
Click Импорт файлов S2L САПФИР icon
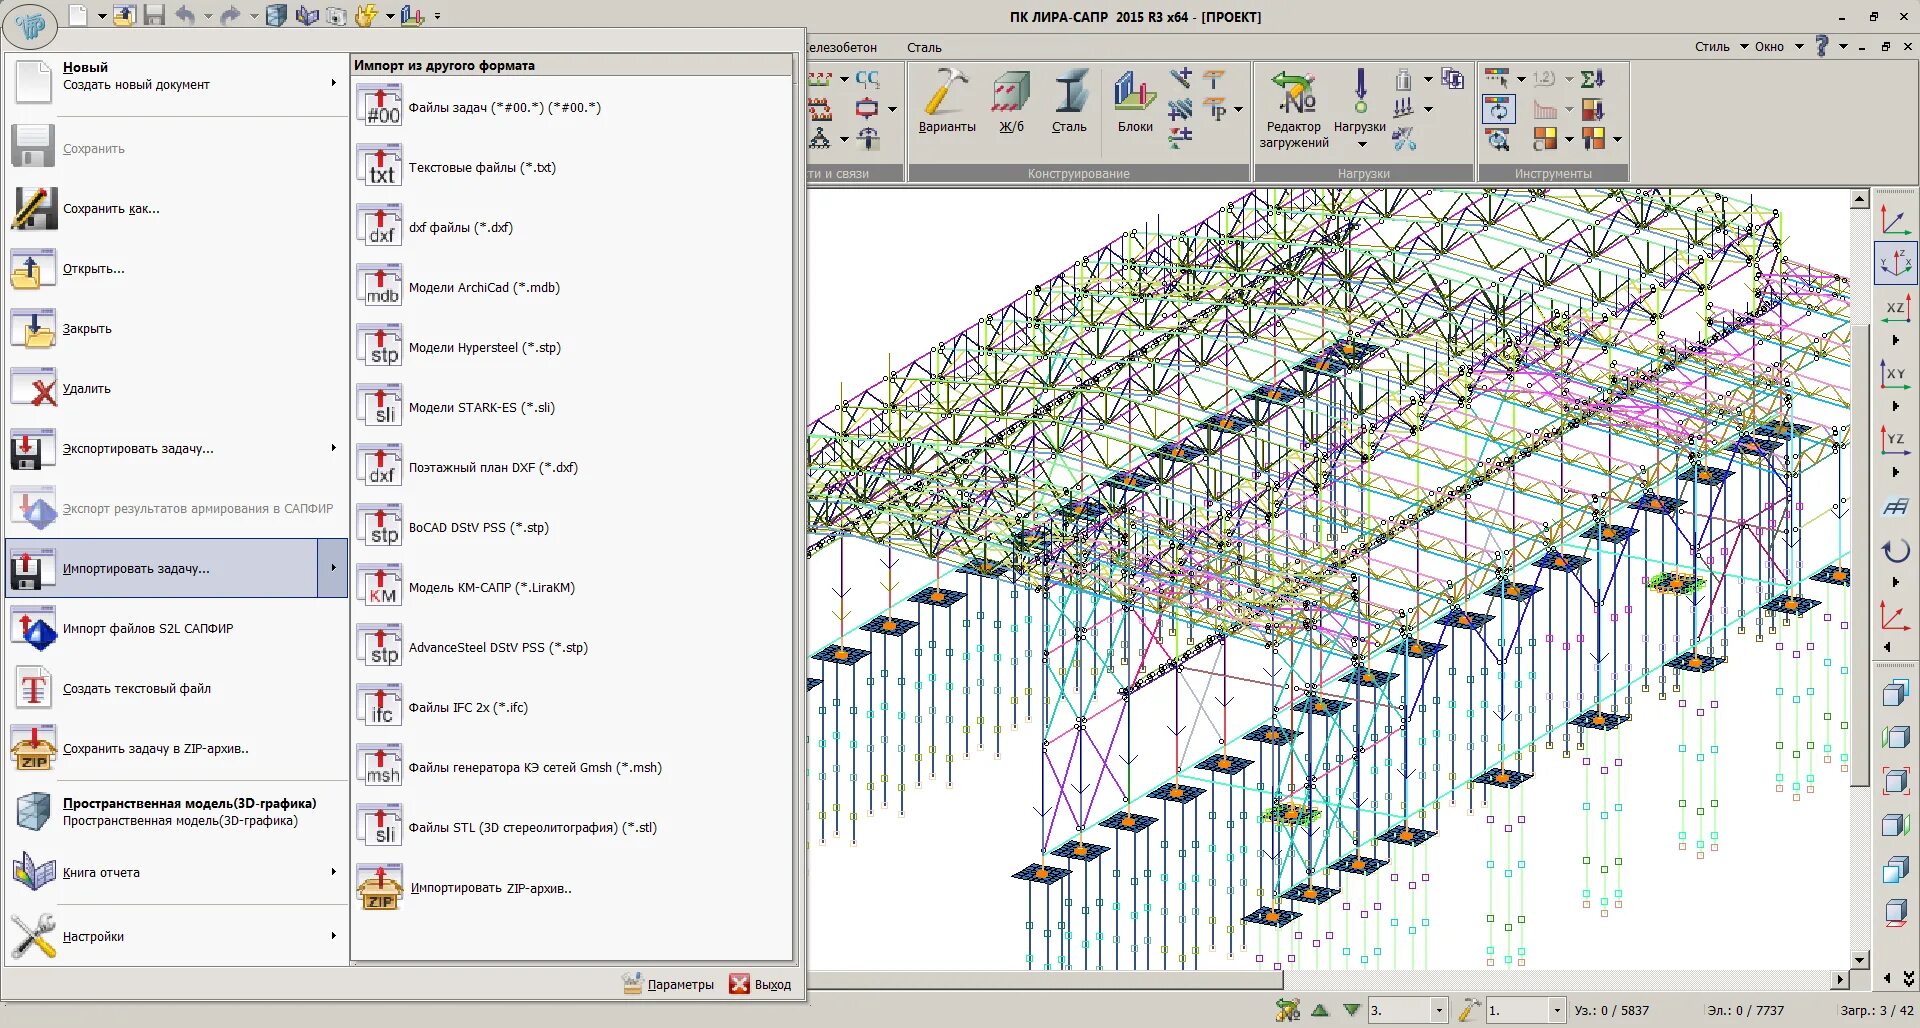tap(34, 629)
